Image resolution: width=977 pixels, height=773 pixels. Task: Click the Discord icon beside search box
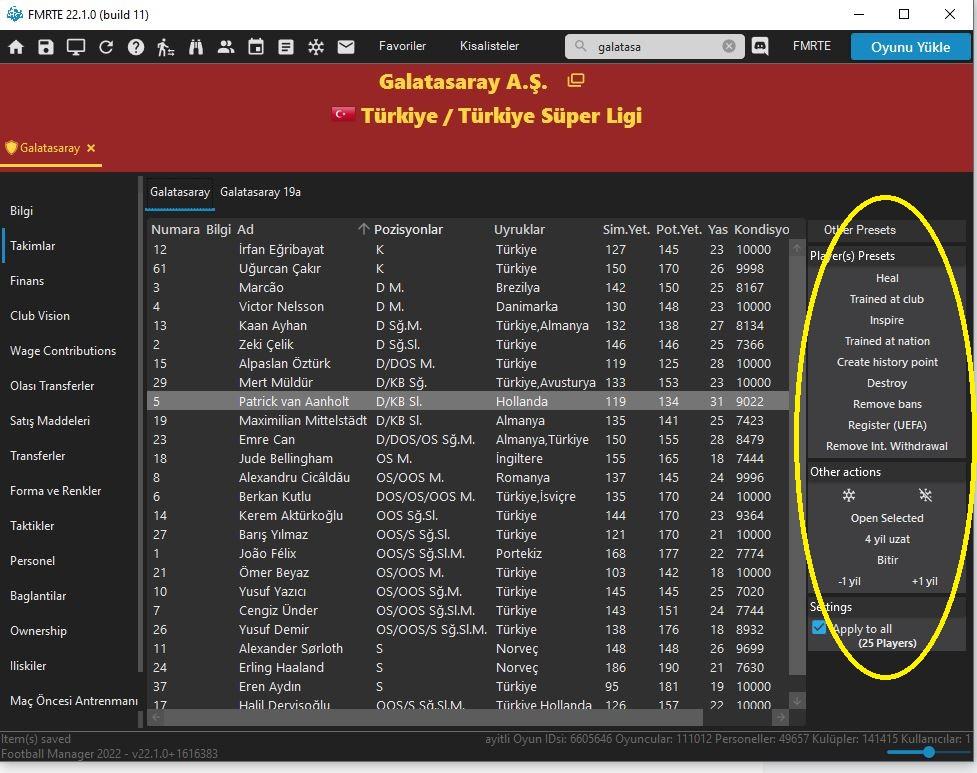click(759, 46)
